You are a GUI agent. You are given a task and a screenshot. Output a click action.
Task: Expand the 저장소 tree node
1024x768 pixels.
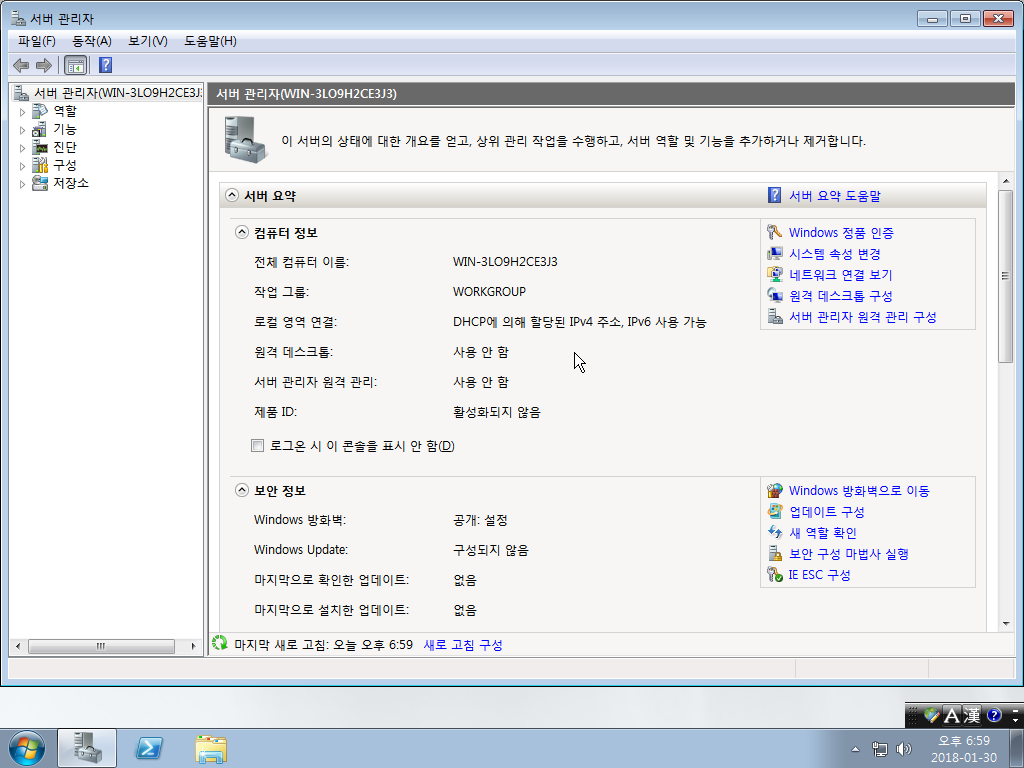tap(22, 184)
